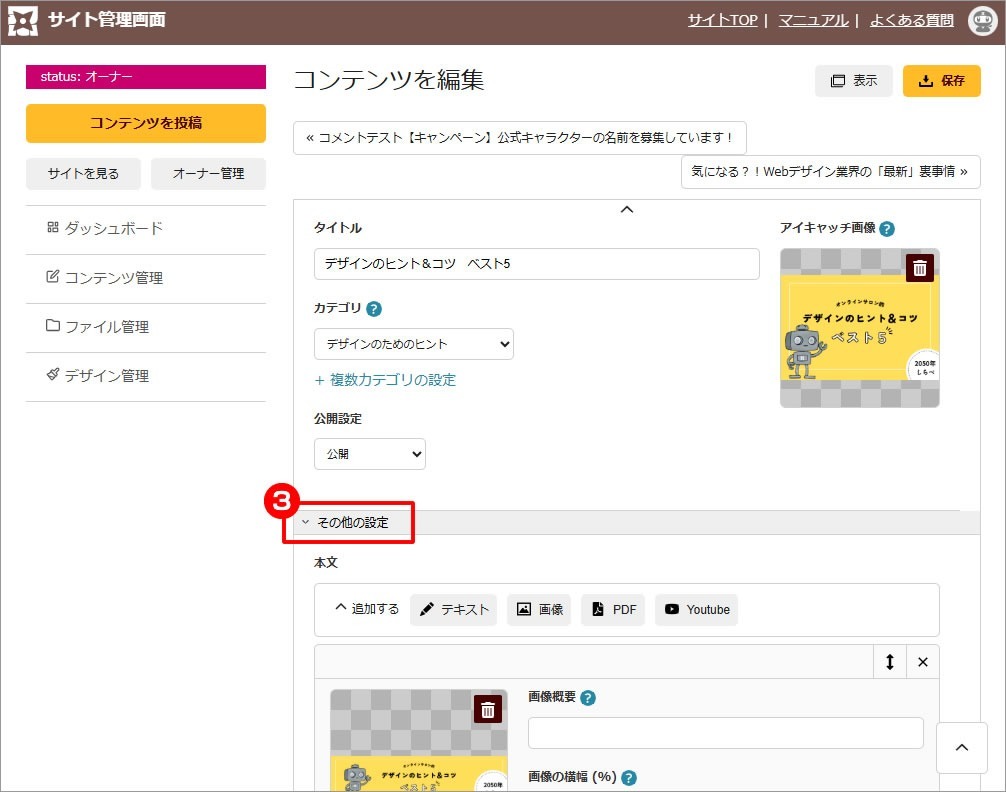Remove the content block with X icon
The image size is (1006, 792).
(922, 662)
